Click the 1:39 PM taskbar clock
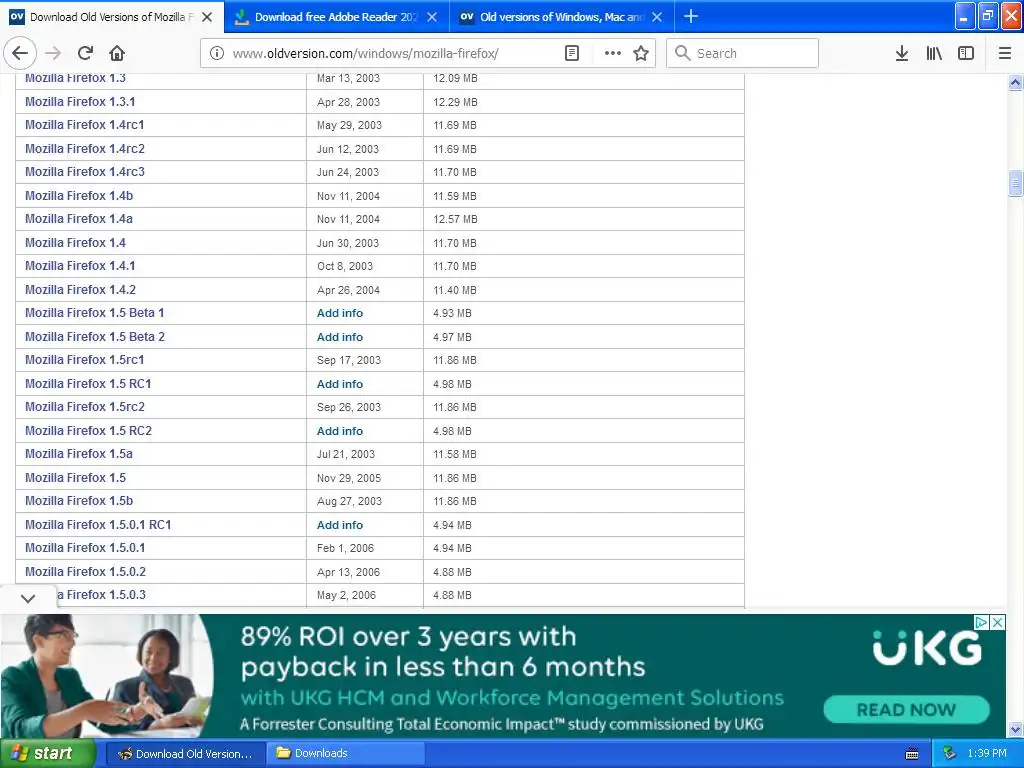 tap(987, 754)
